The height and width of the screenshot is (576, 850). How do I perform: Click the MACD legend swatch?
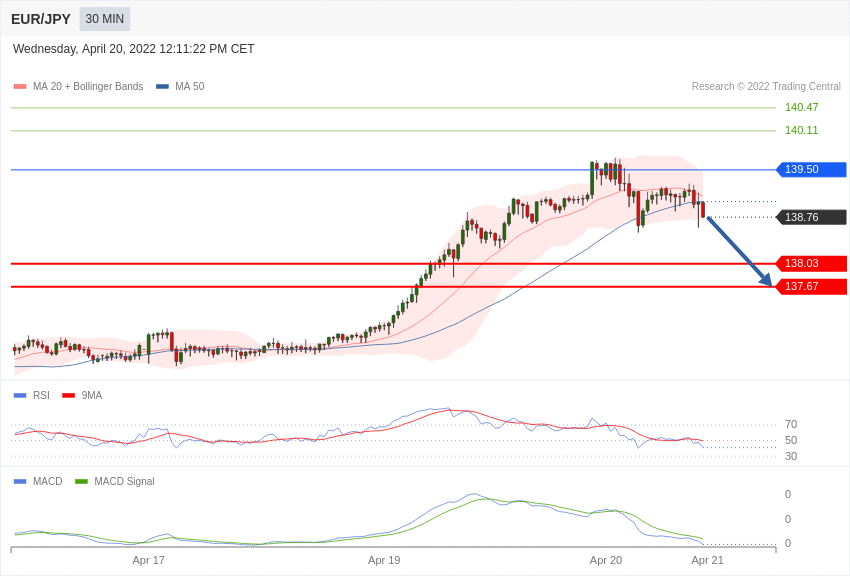pyautogui.click(x=20, y=481)
